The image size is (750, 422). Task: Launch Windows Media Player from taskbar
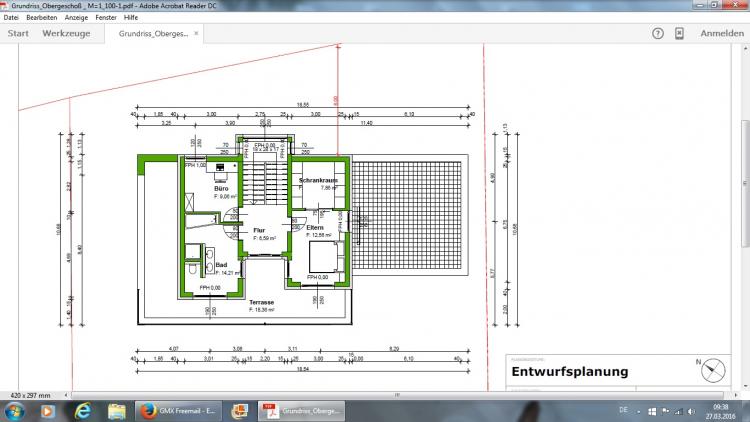(x=47, y=410)
